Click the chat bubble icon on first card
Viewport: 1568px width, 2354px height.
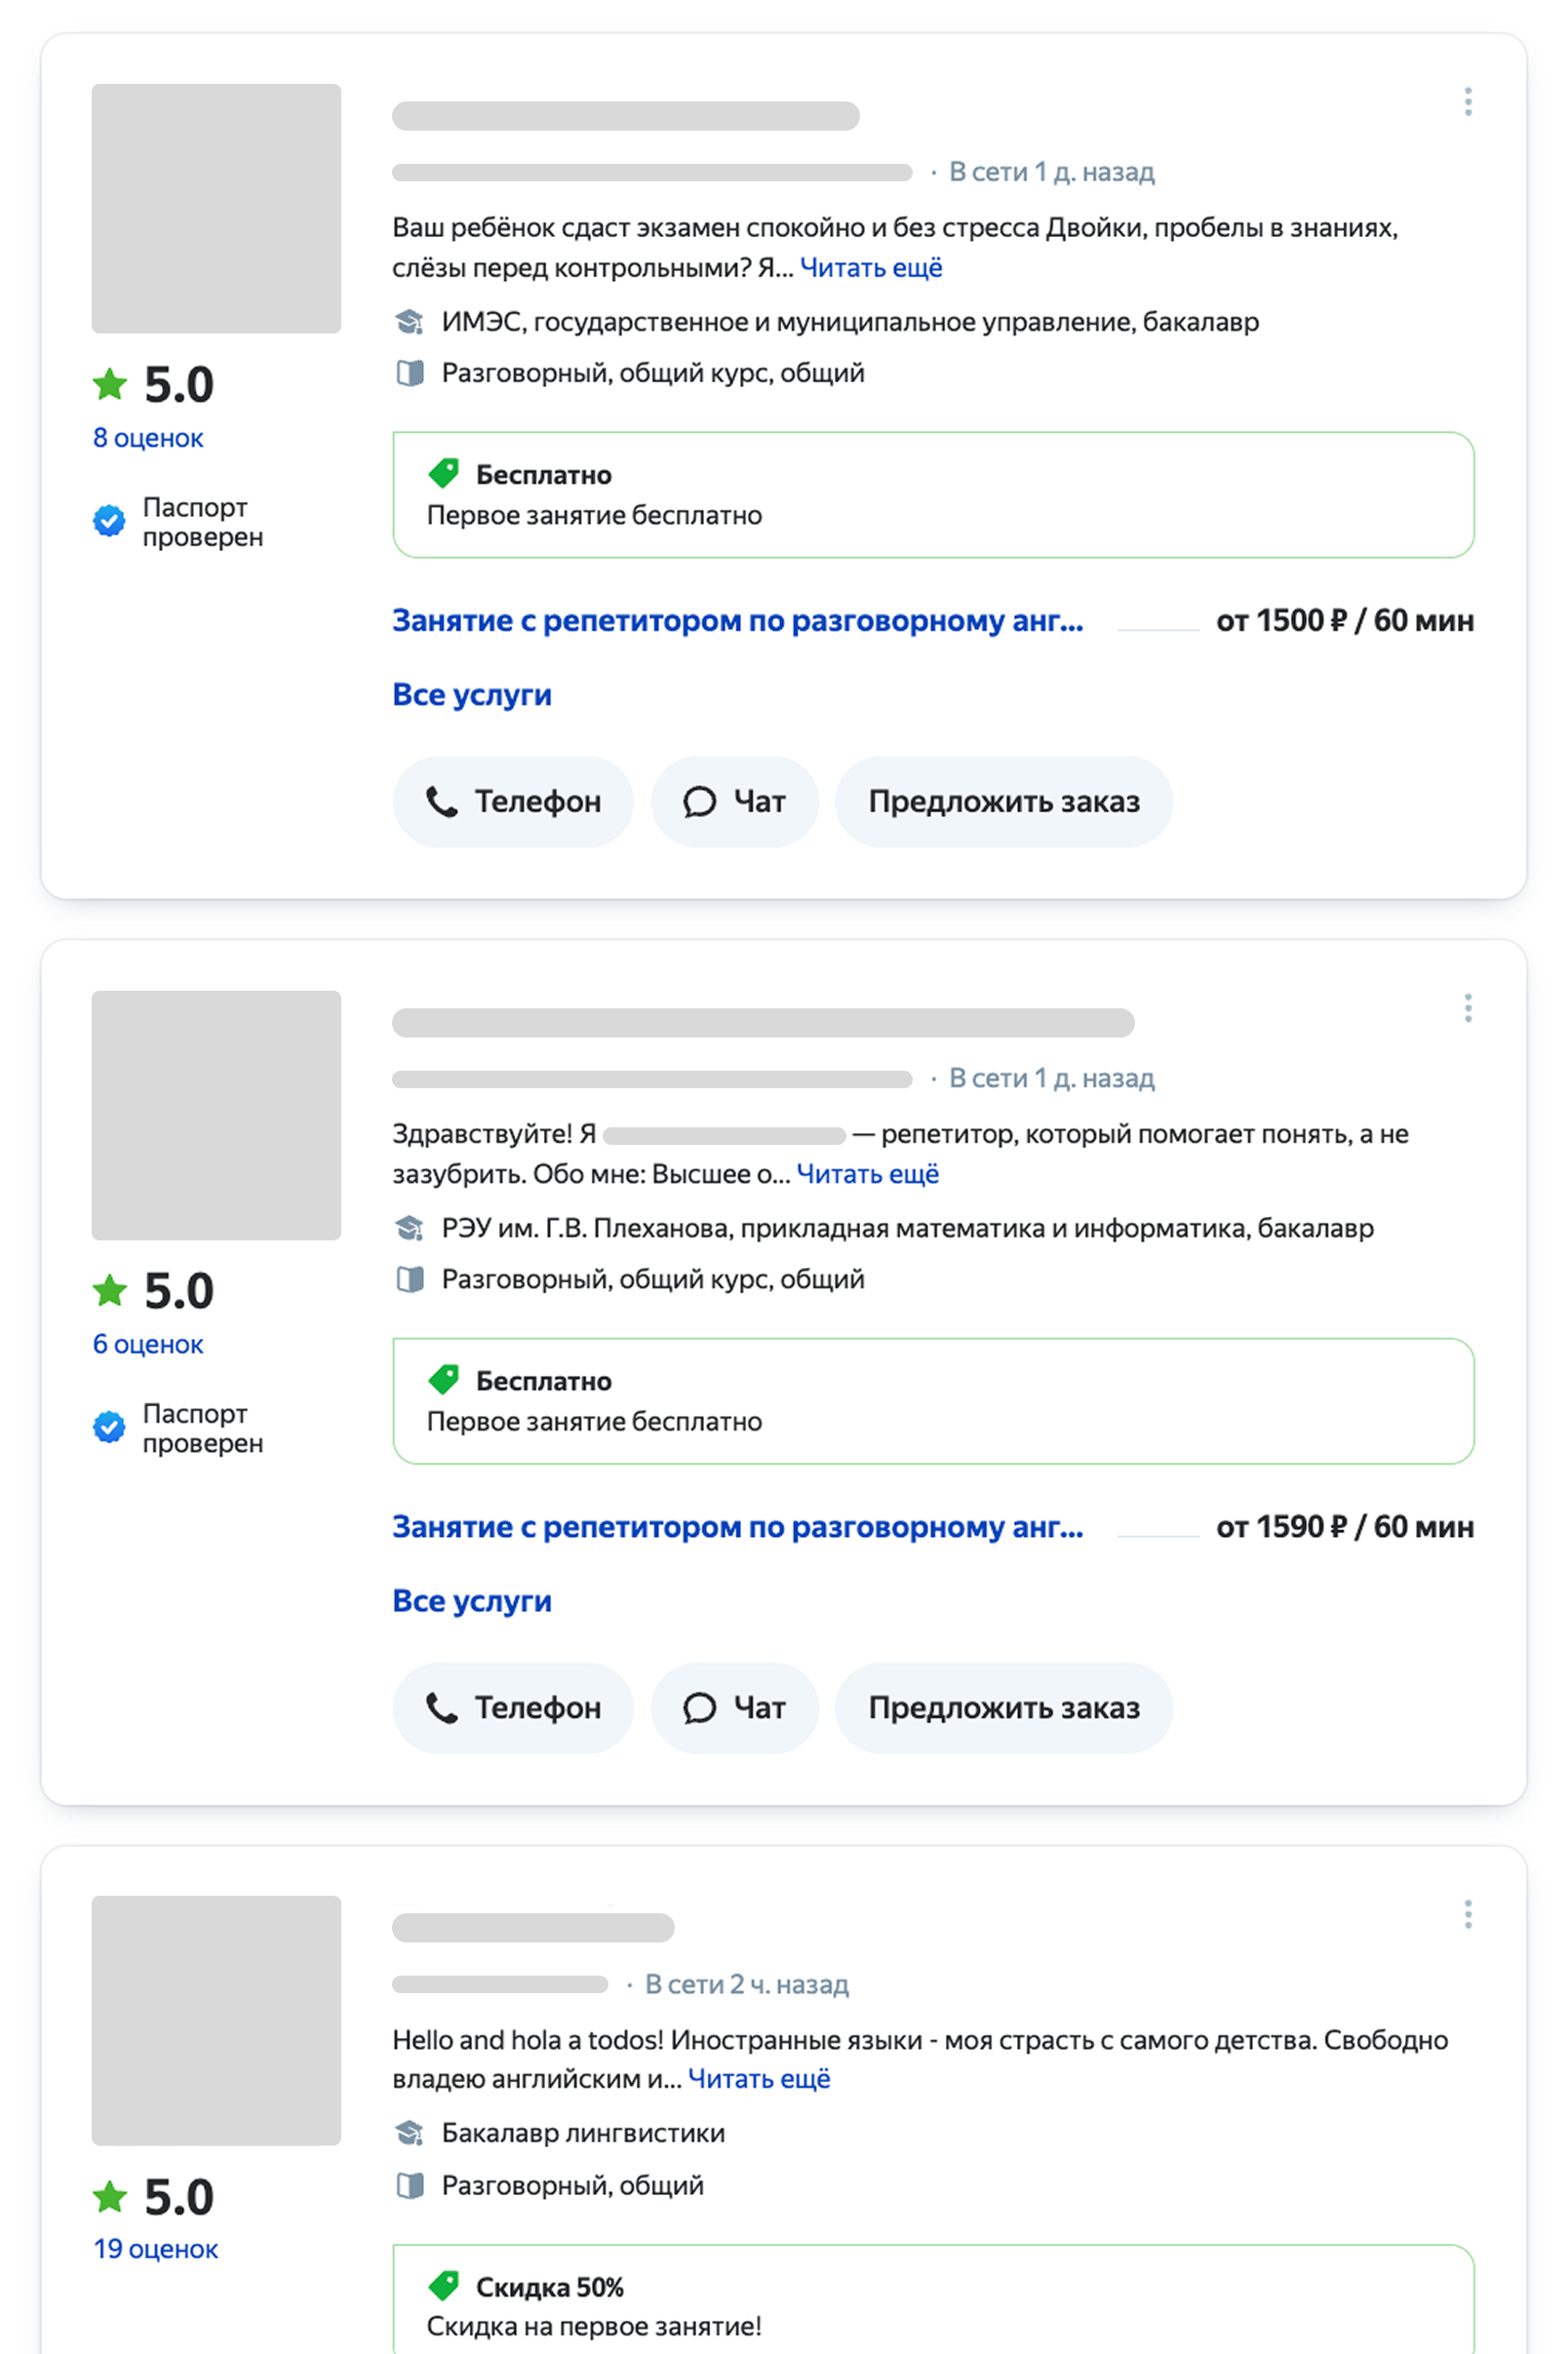point(702,801)
